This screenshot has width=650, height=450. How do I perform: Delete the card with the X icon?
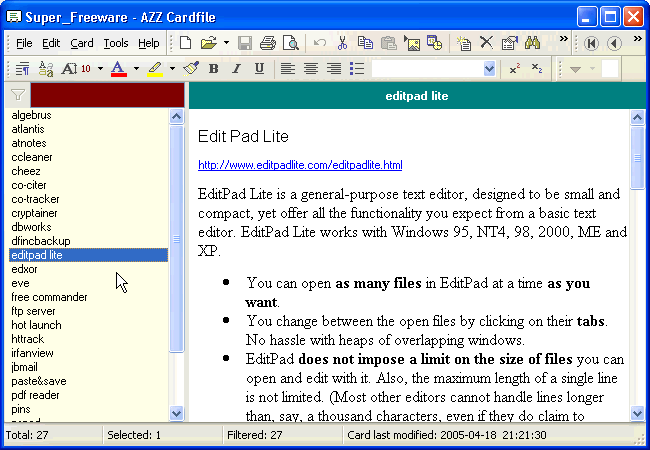(486, 43)
